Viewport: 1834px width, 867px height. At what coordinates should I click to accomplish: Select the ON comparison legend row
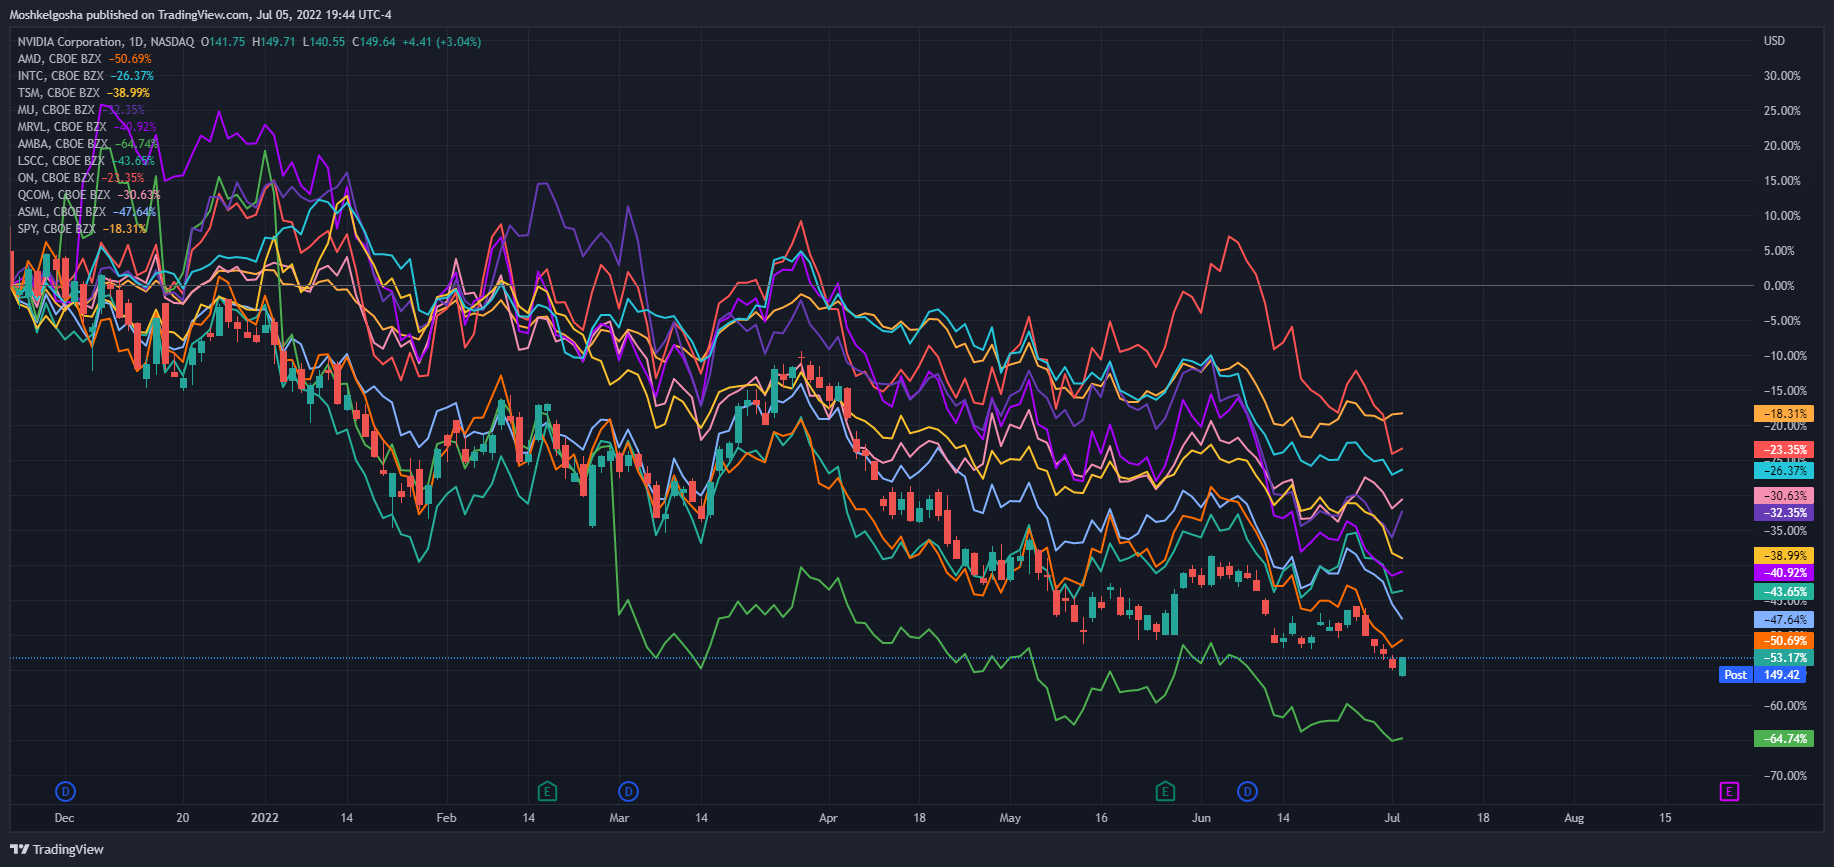[x=81, y=178]
